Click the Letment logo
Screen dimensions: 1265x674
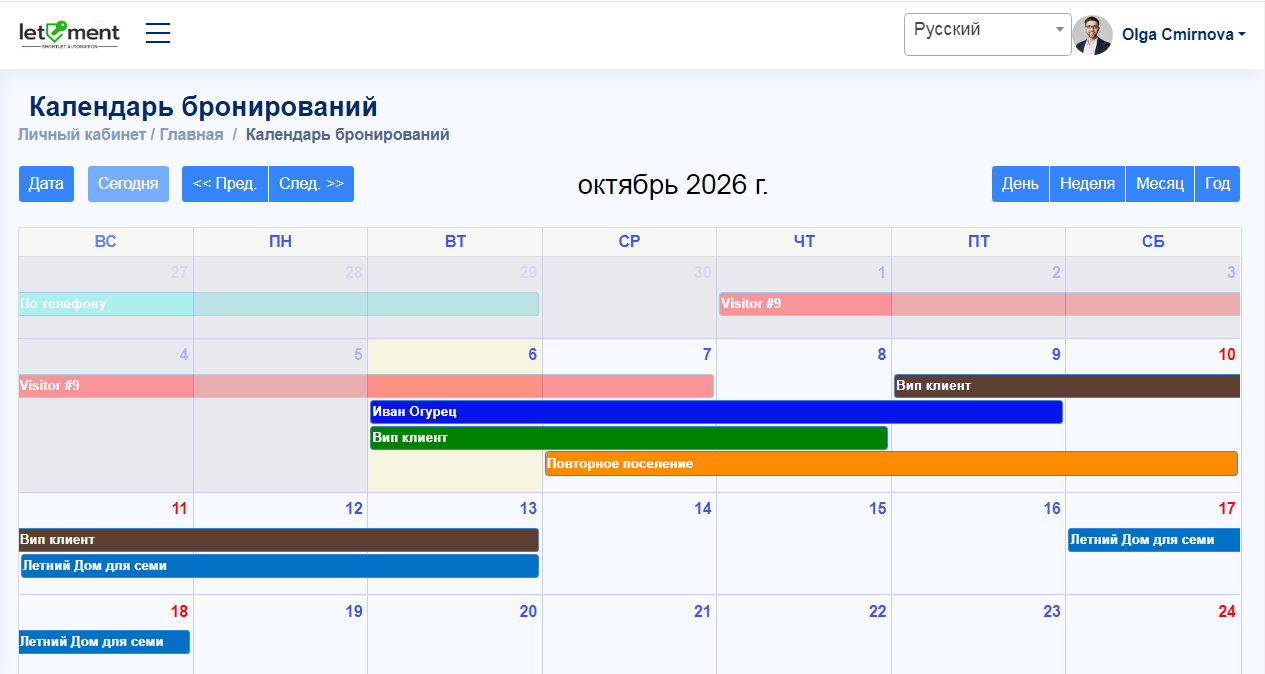point(69,34)
